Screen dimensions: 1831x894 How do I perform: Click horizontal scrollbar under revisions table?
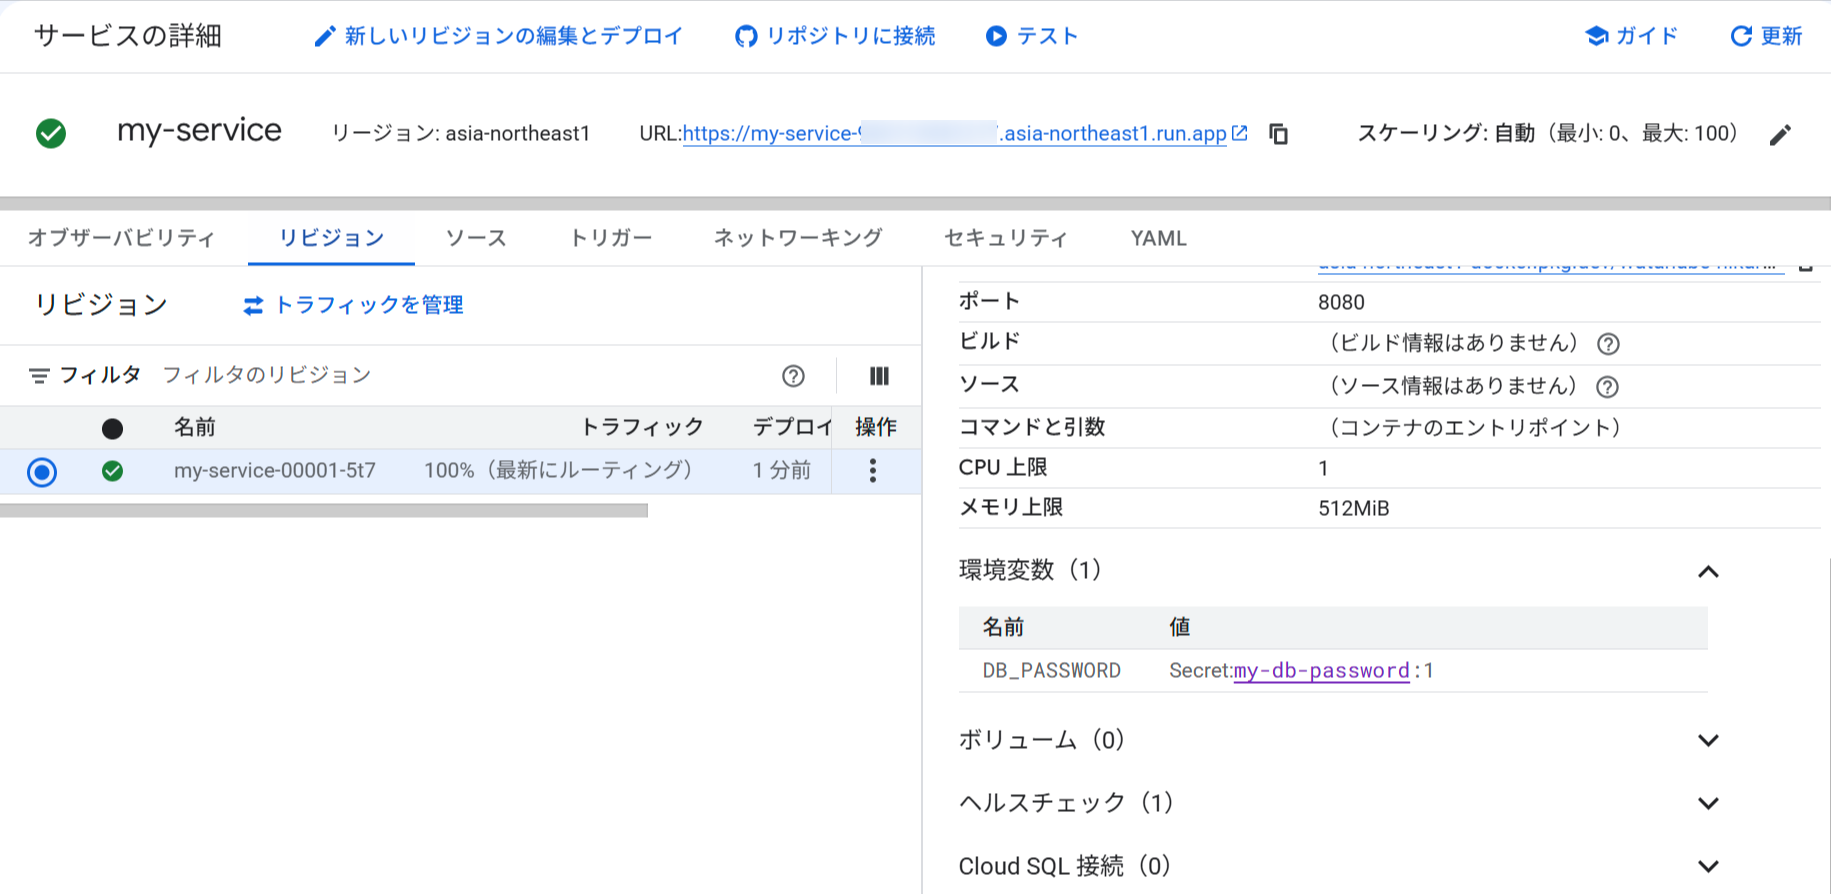coord(324,510)
